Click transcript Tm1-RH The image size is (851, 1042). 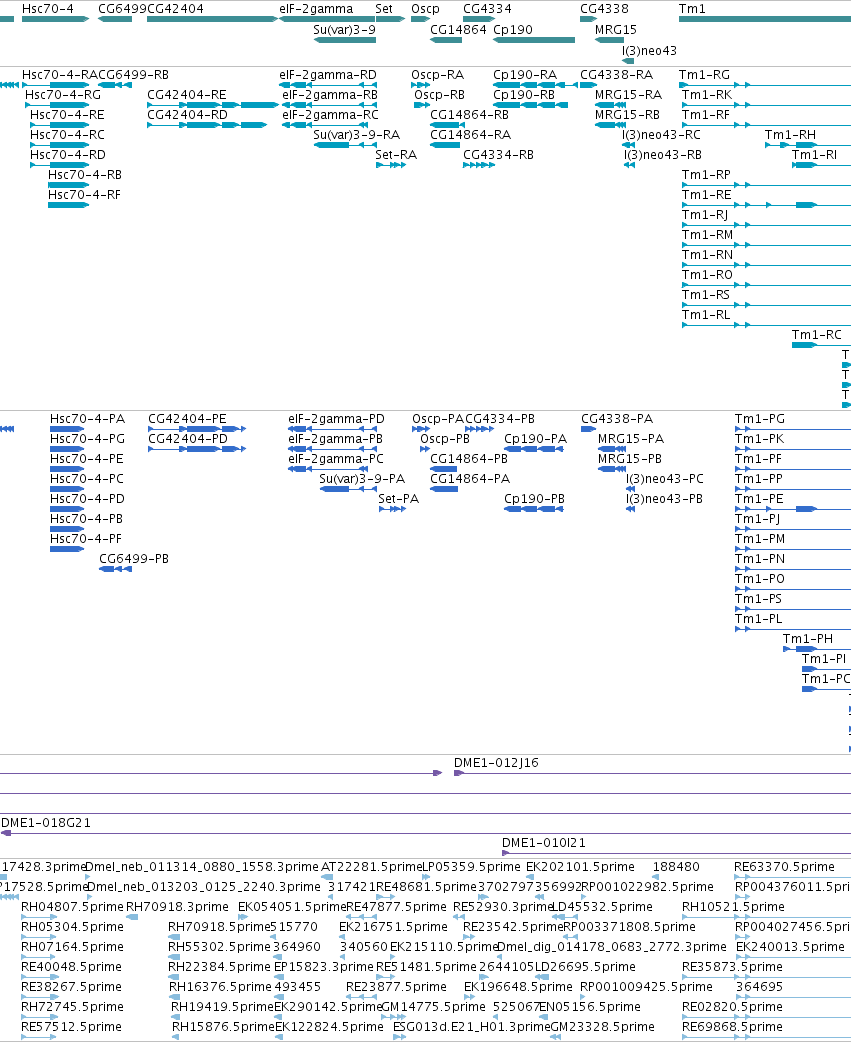[791, 135]
